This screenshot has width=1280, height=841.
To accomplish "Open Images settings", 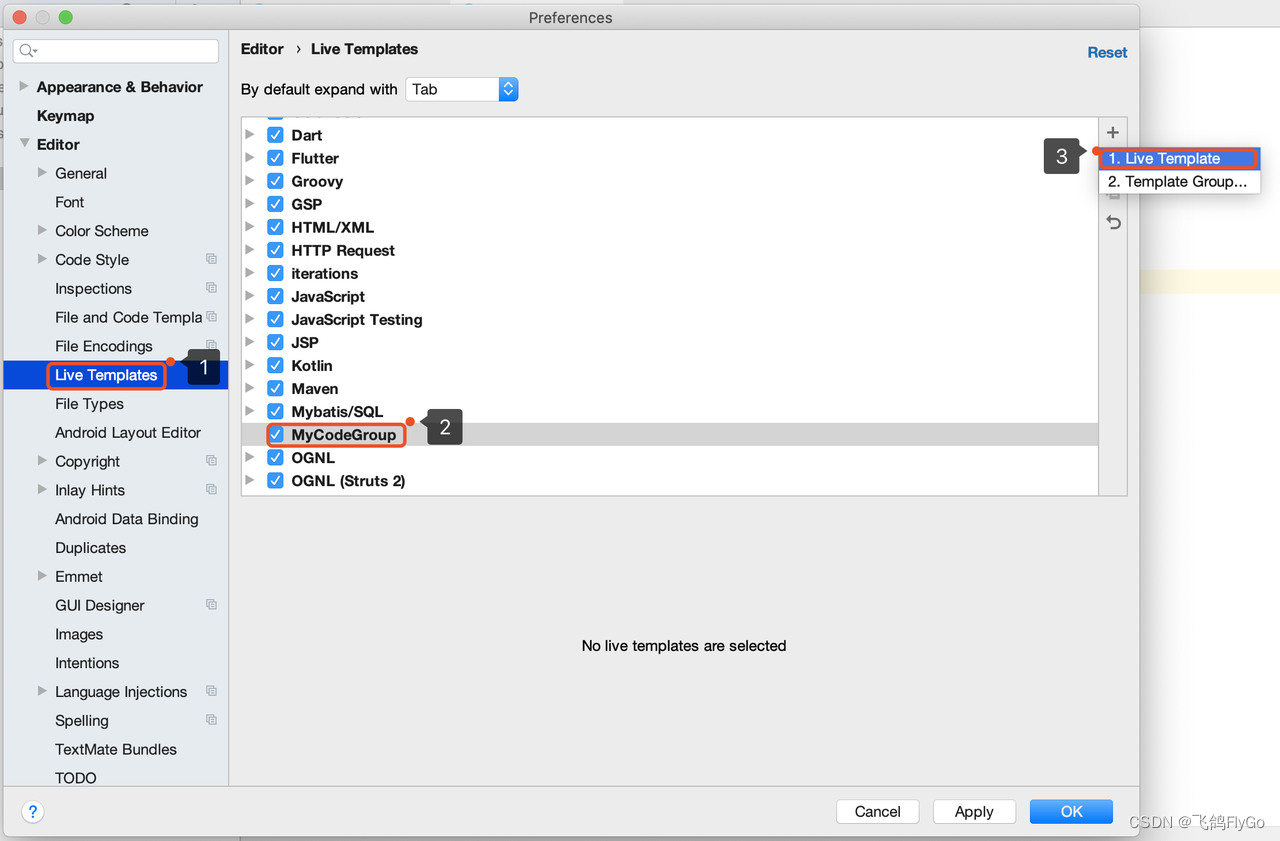I will (79, 634).
